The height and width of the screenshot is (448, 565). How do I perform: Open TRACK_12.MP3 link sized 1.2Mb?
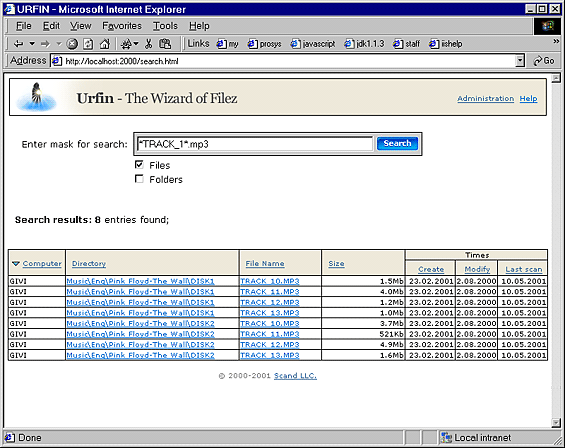pos(270,302)
